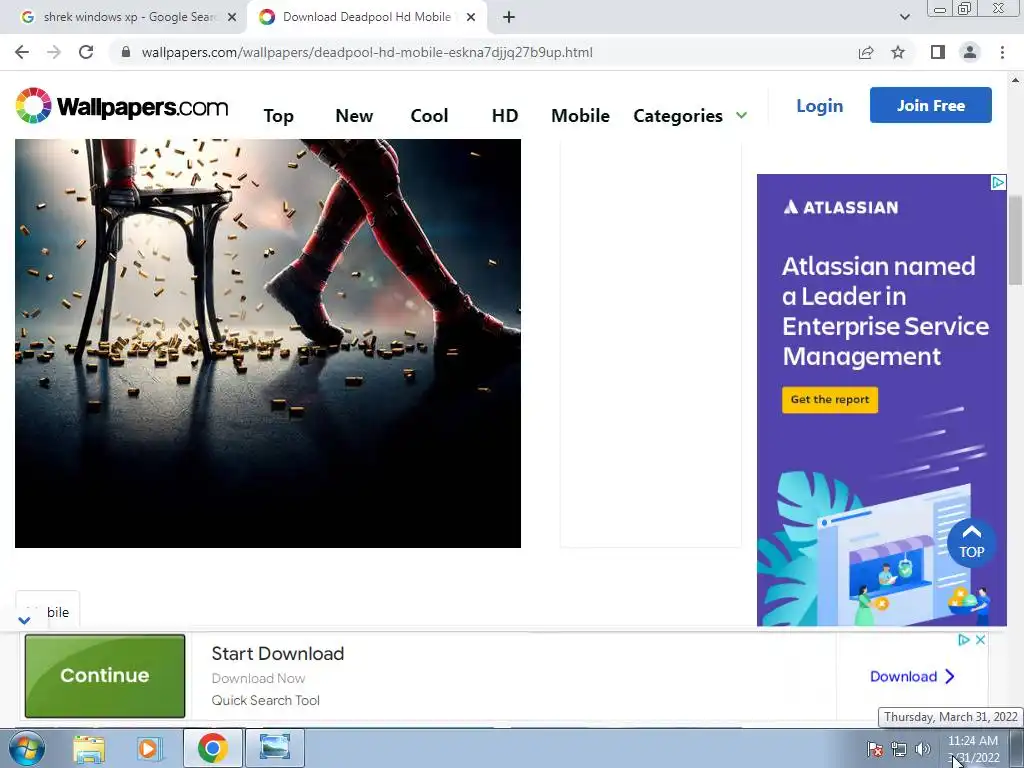1024x768 pixels.
Task: Expand the tab search dropdown arrow
Action: 904,18
